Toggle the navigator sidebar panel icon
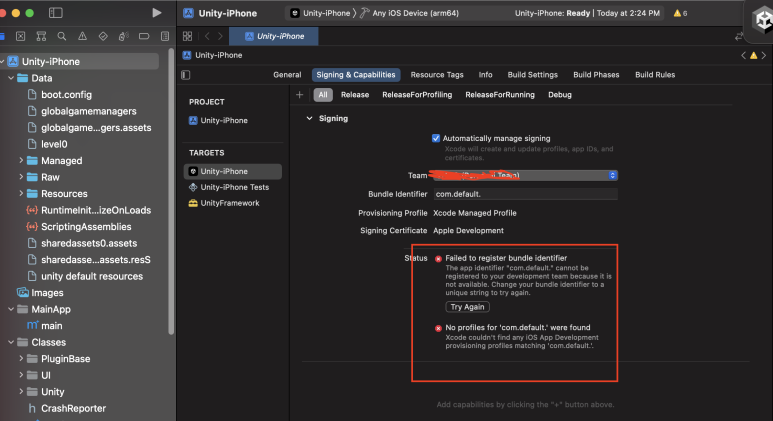The width and height of the screenshot is (773, 421). tap(56, 13)
